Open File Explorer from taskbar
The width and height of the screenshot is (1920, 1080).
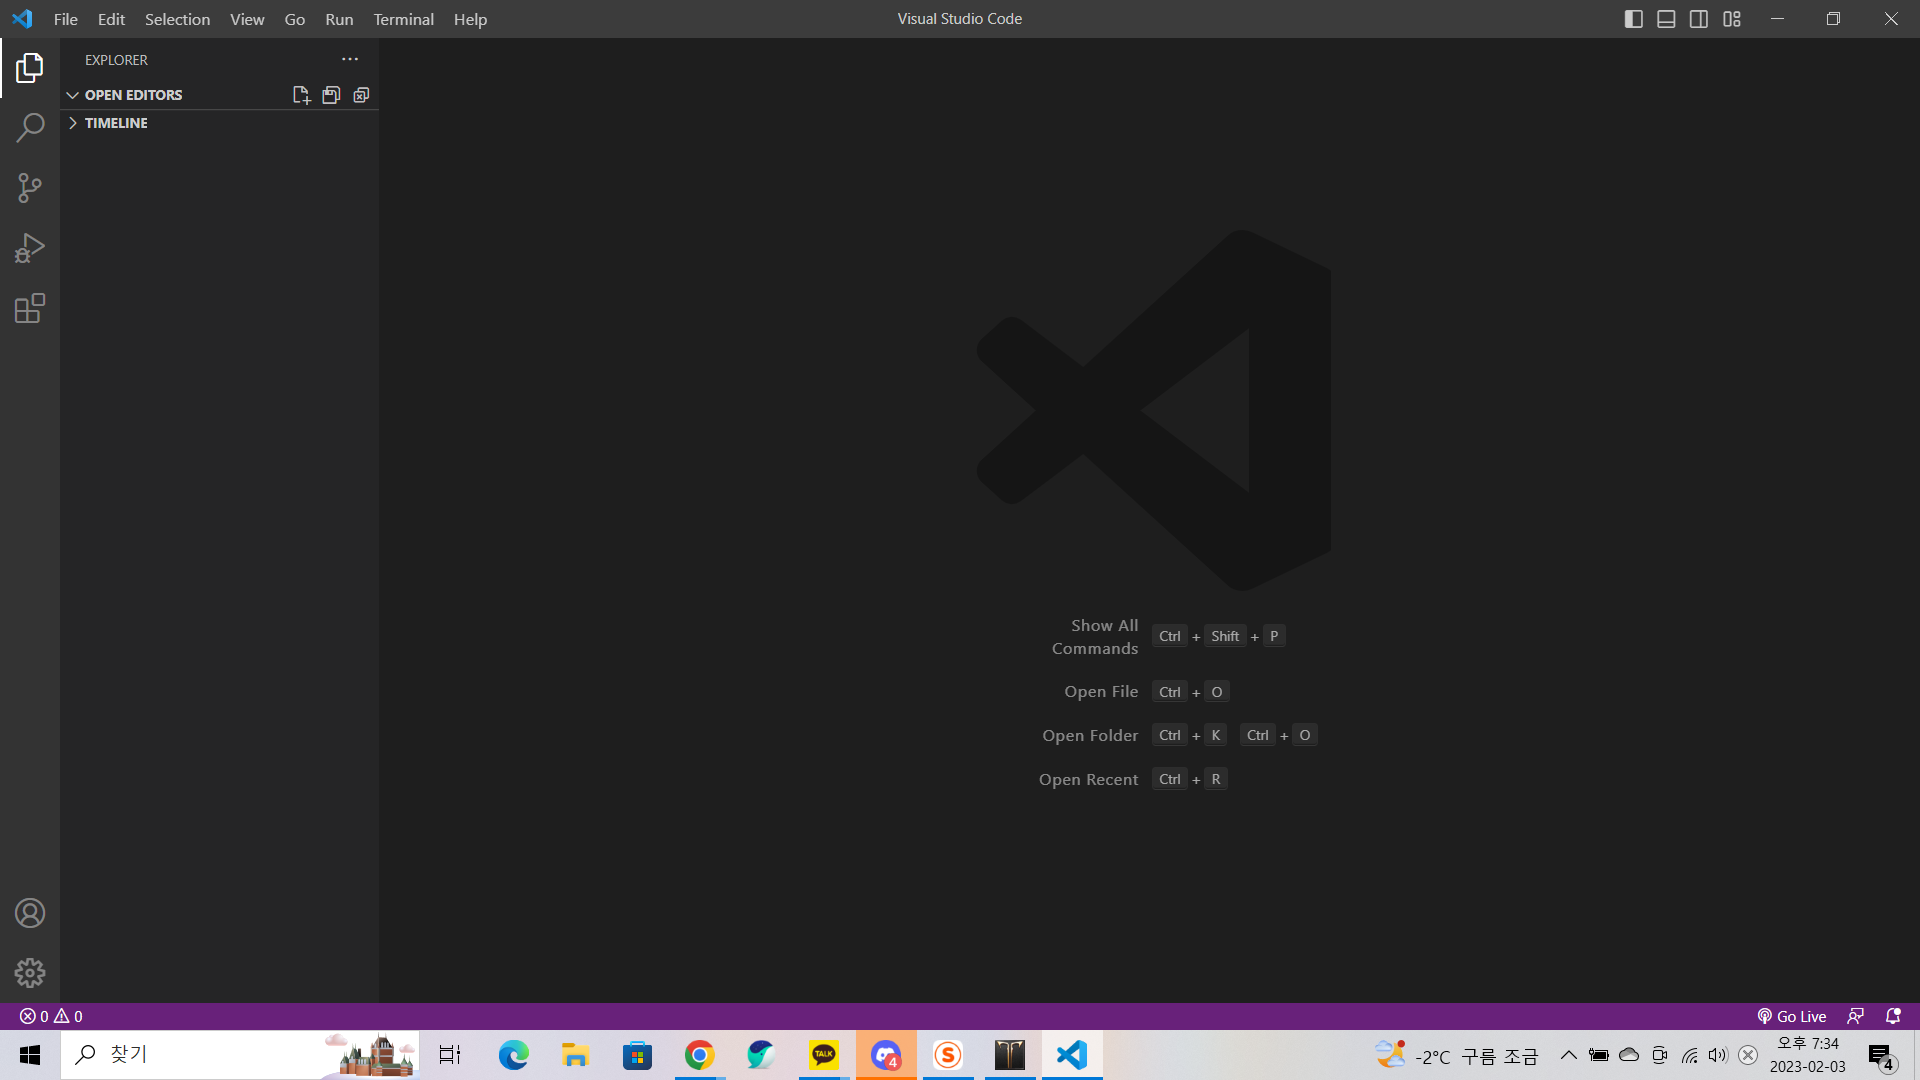575,1055
